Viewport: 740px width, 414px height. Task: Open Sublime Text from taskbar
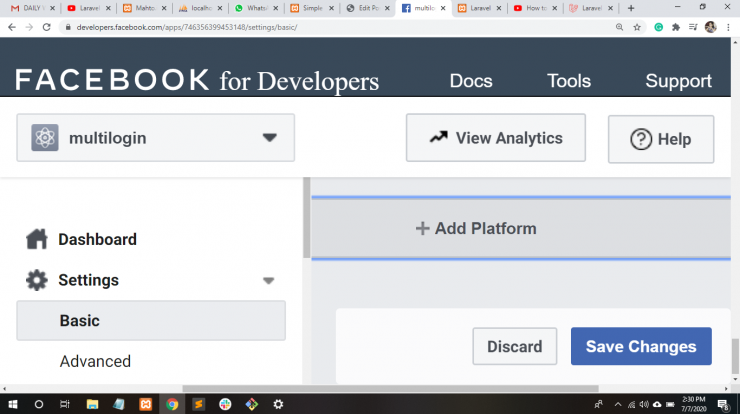[199, 404]
